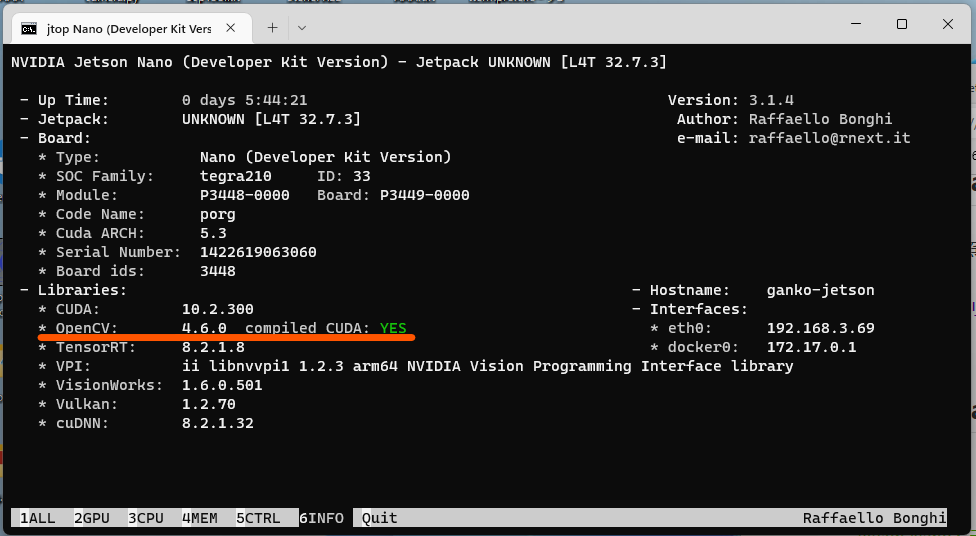Click the terminal icon in the tab
976x536 pixels.
coord(29,29)
